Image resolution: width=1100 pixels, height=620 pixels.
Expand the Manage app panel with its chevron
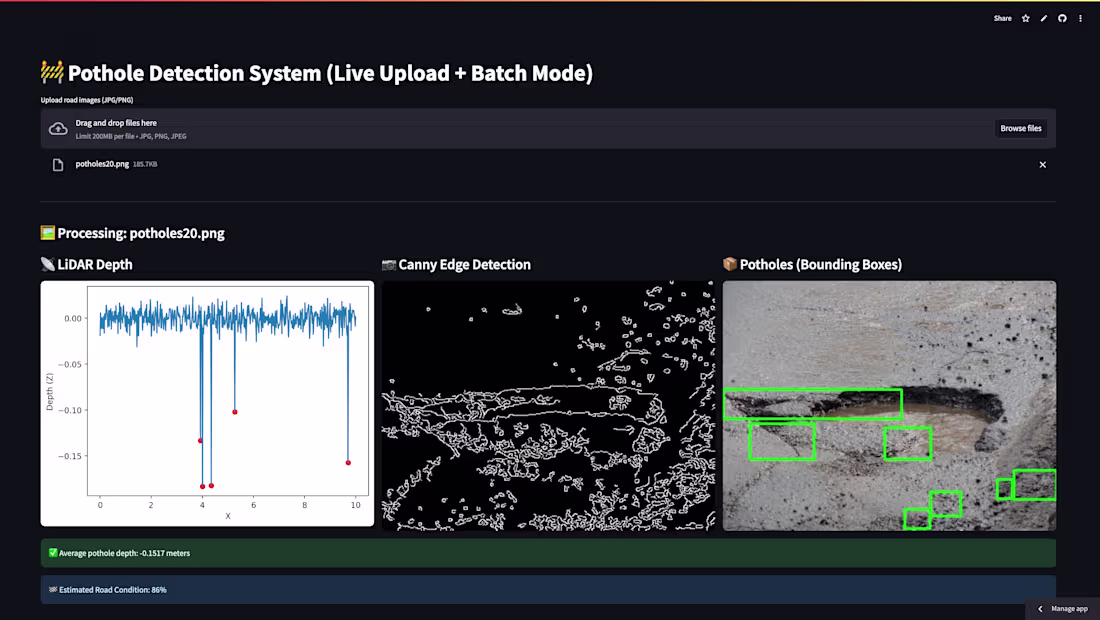(1040, 608)
